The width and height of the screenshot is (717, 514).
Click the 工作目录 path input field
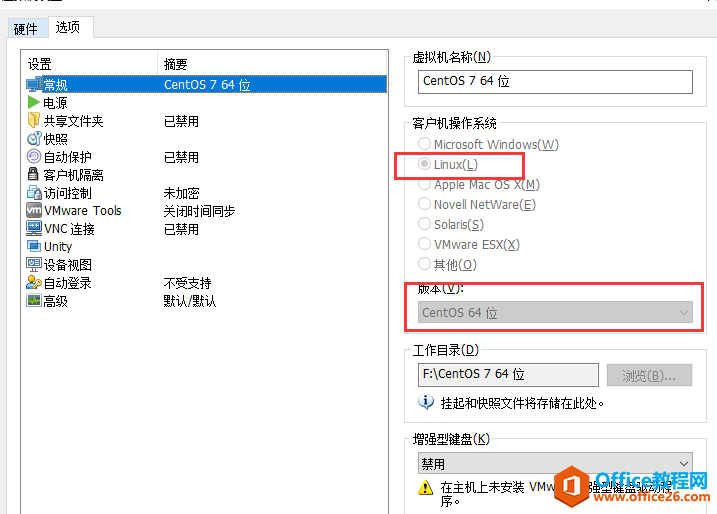pos(508,375)
